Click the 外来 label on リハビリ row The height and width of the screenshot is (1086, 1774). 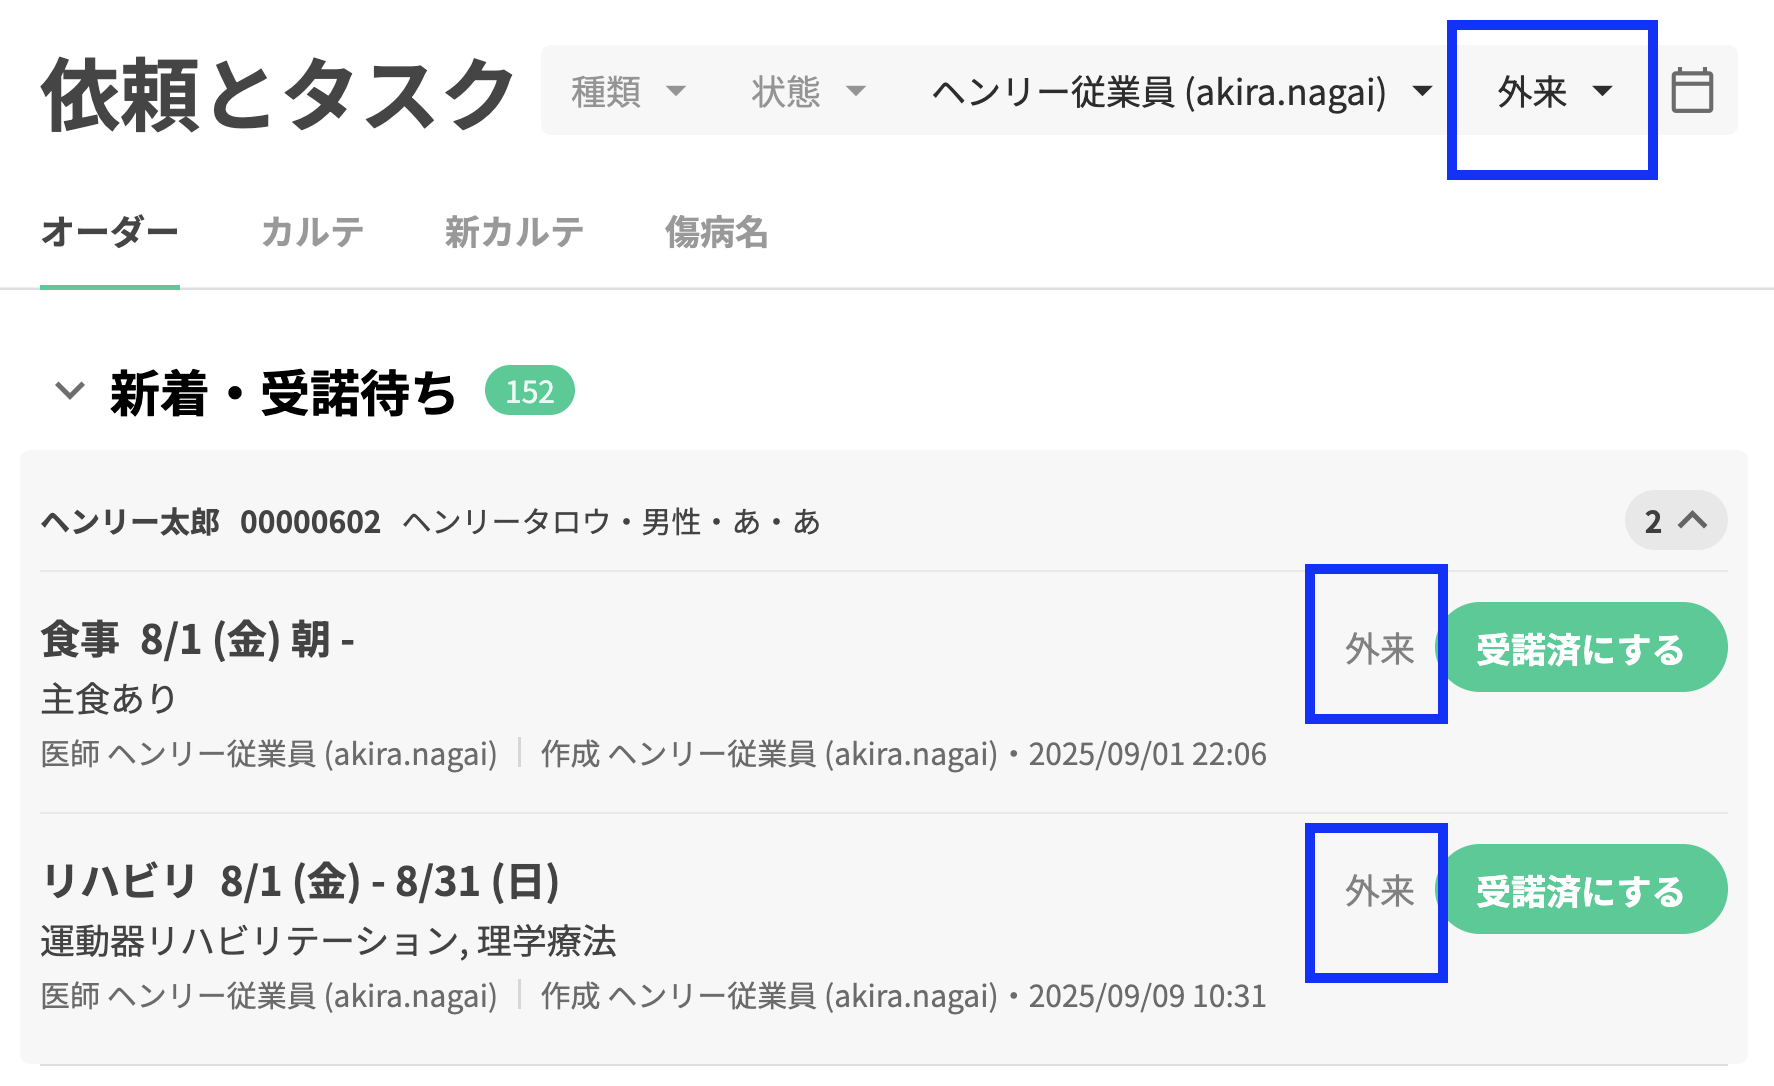click(x=1379, y=891)
